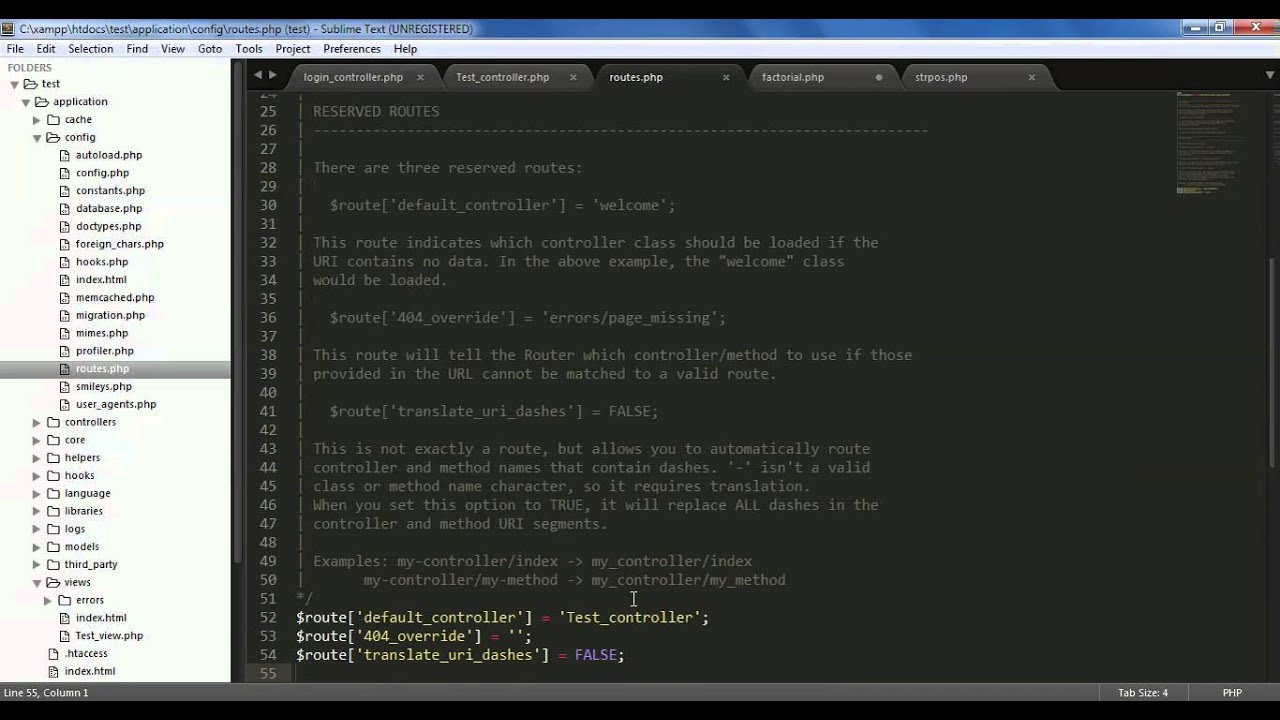Screen dimensions: 1280x720
Task: Click line number 52 in the gutter
Action: pyautogui.click(x=267, y=618)
